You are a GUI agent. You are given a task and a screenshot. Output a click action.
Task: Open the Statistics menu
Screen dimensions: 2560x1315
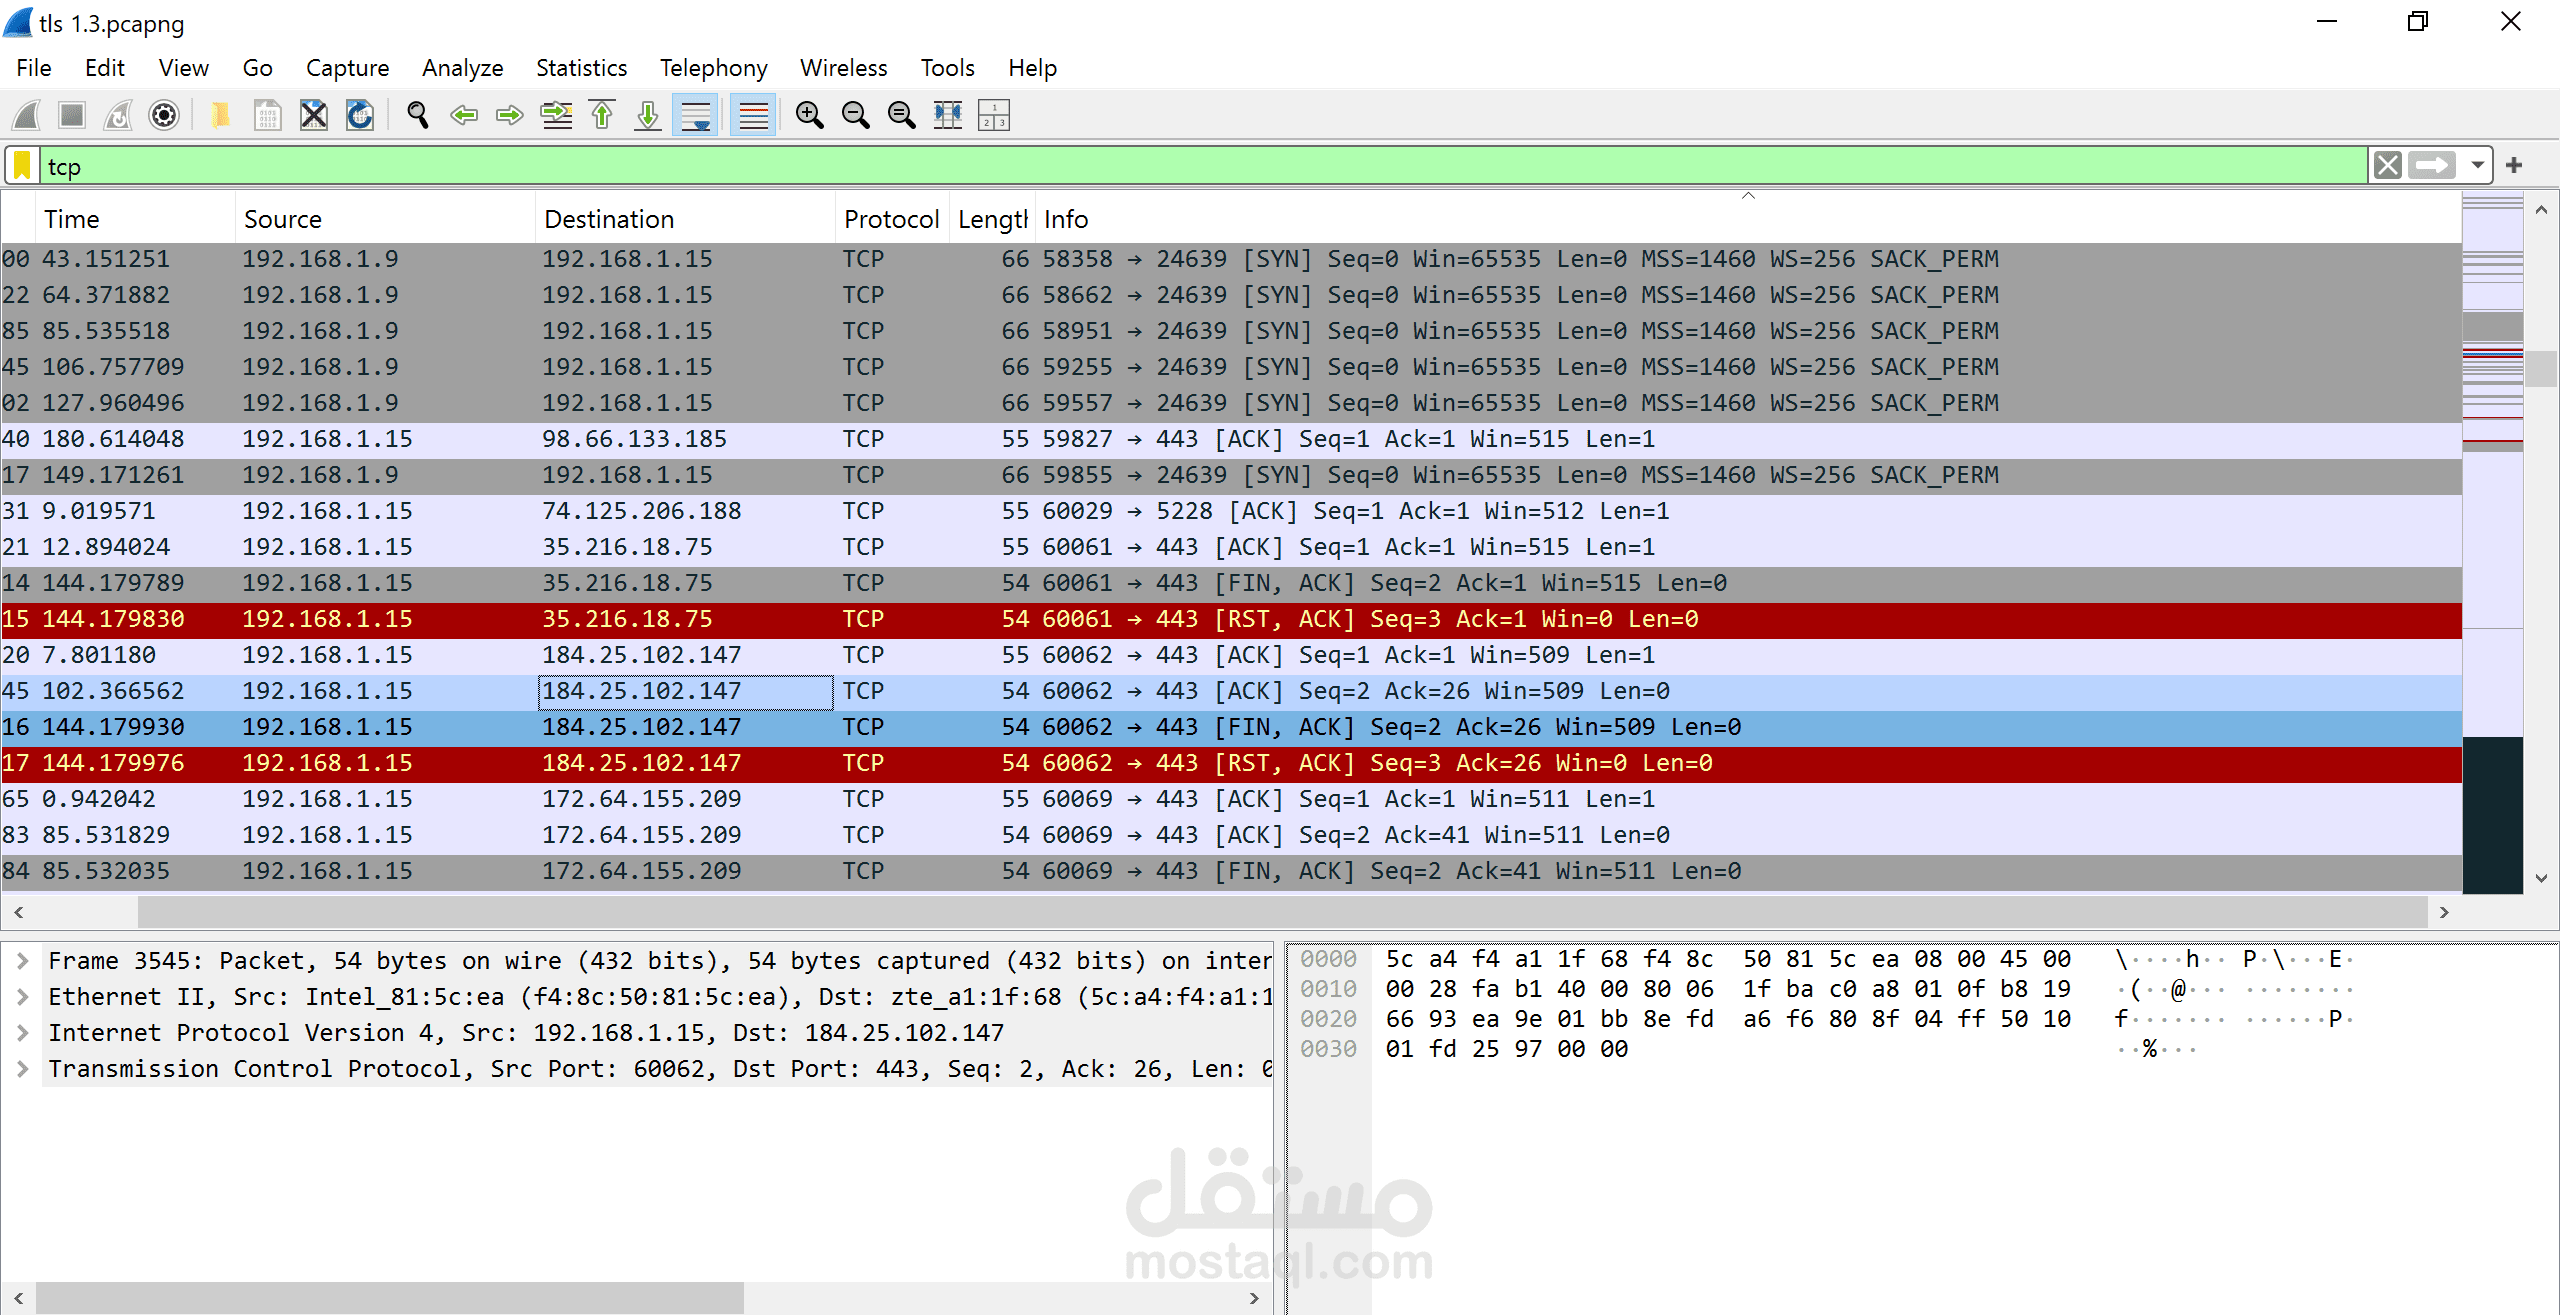tap(581, 68)
